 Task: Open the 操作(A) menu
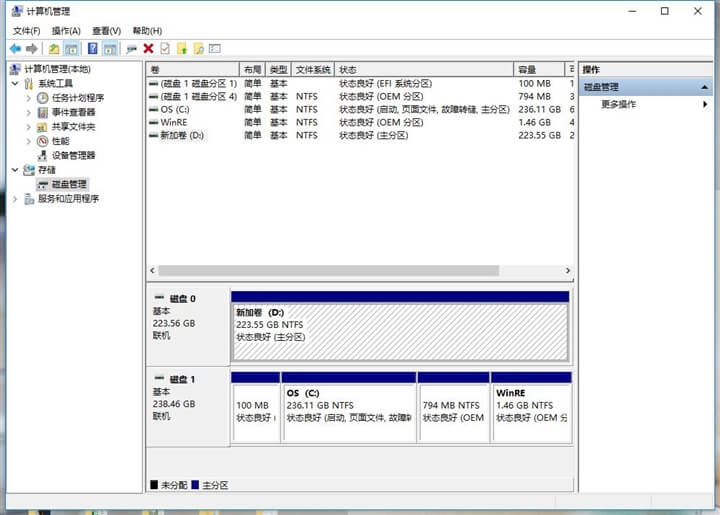coord(66,31)
